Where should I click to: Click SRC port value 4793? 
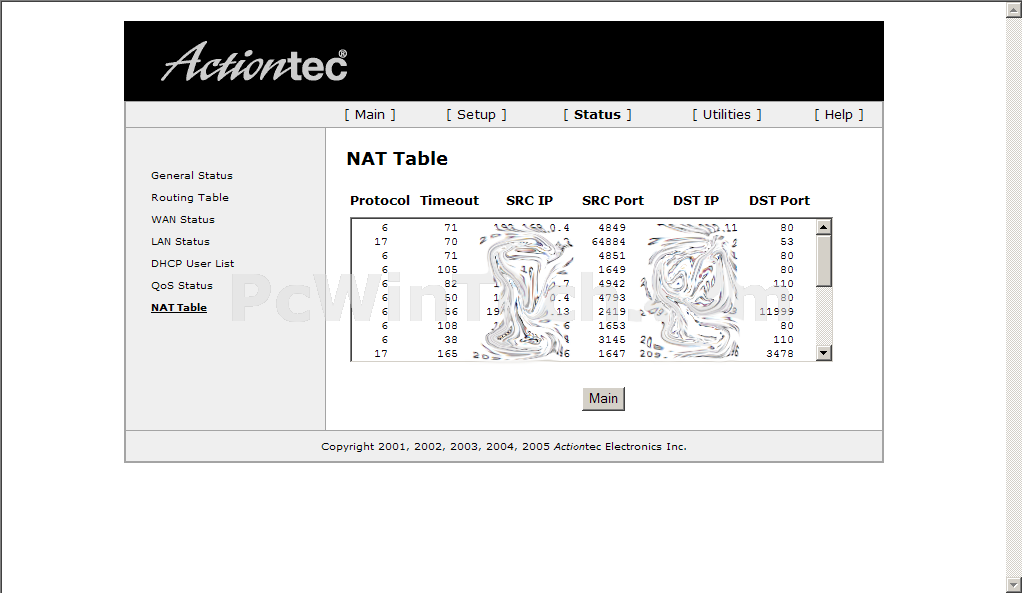(x=612, y=298)
